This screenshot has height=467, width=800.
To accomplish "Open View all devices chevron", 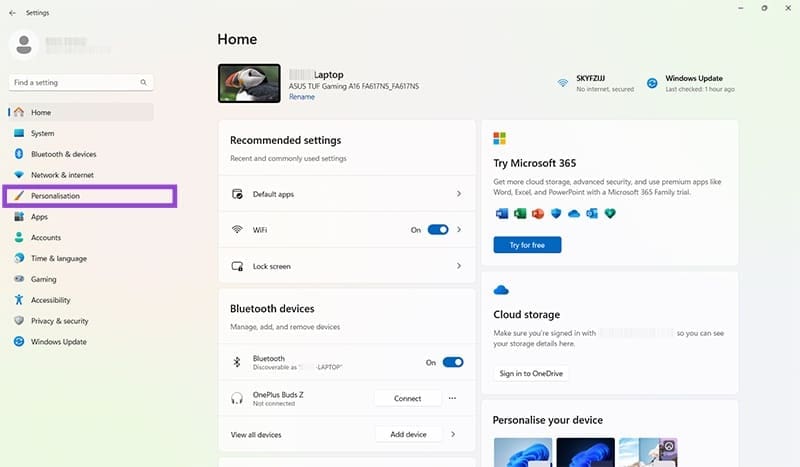I will click(453, 434).
